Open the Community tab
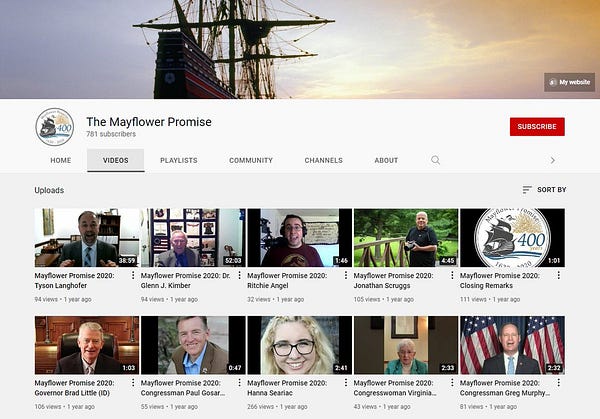Screen dimensions: 600x419 tap(251, 160)
